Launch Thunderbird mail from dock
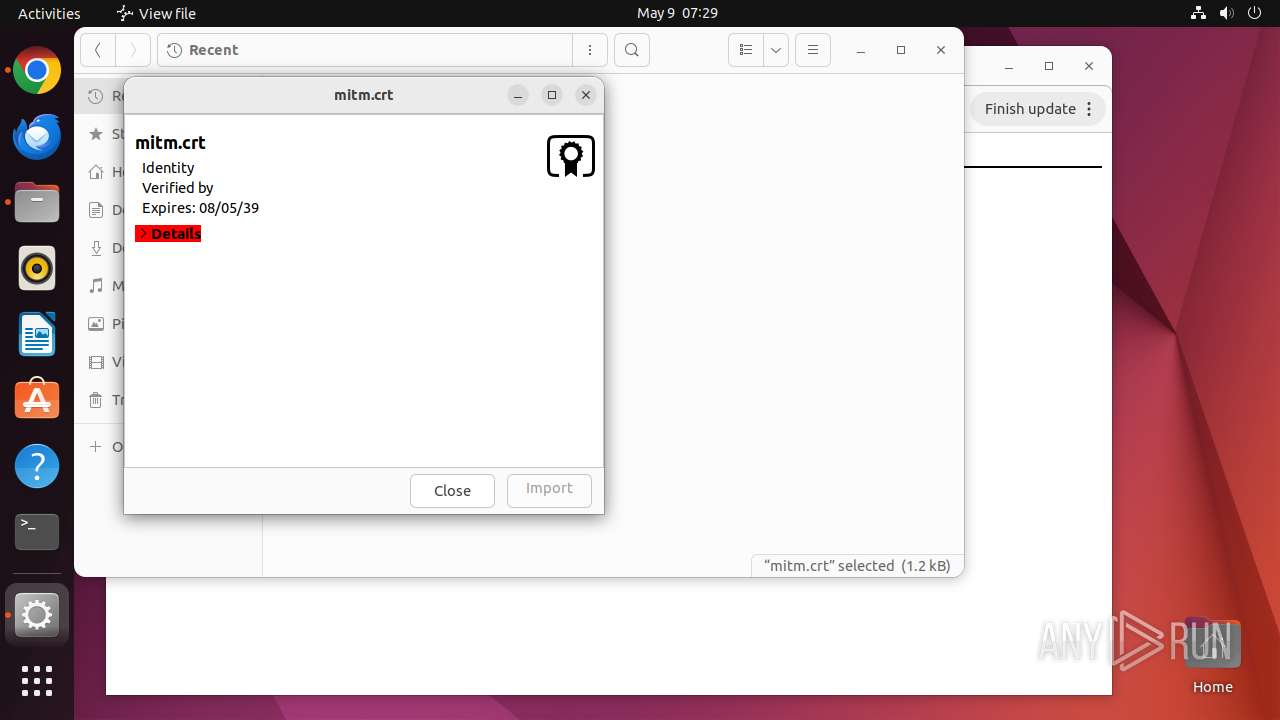 click(x=37, y=137)
